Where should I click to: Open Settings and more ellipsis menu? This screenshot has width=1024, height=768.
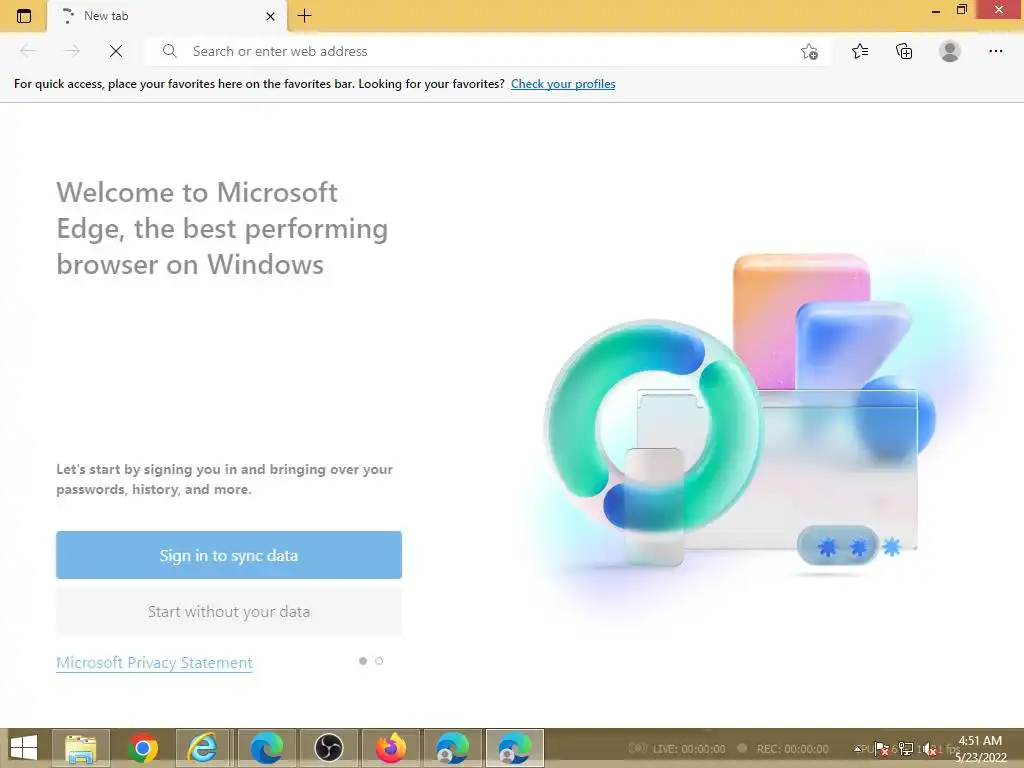[x=995, y=51]
